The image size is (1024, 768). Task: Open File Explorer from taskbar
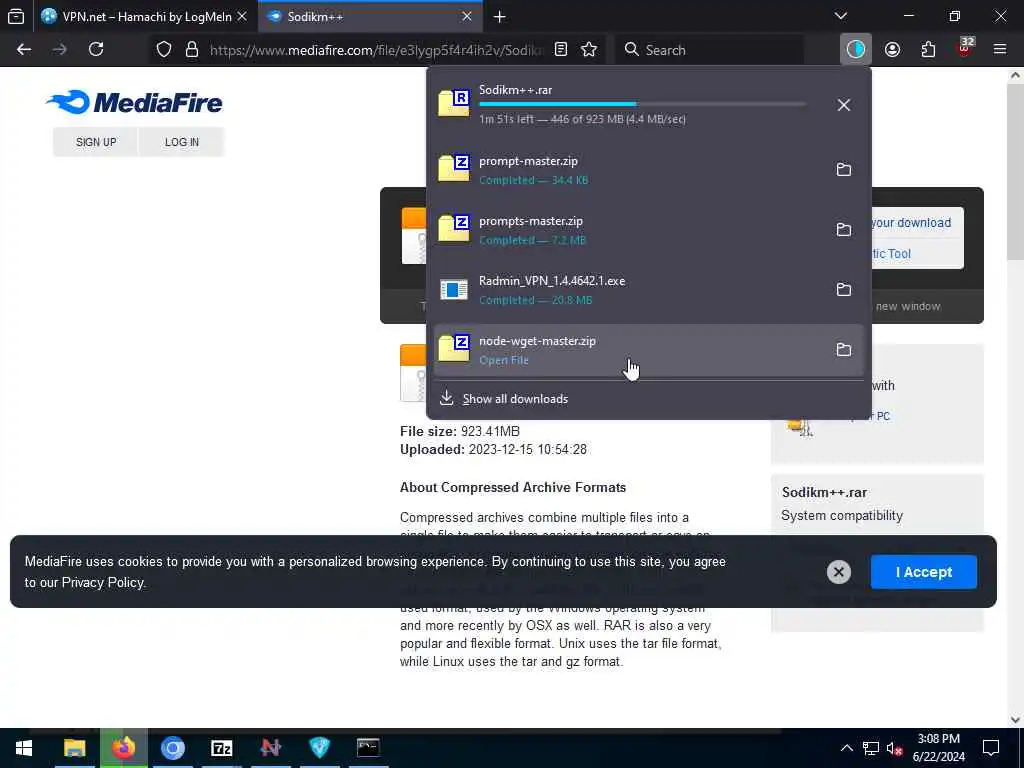(x=74, y=748)
